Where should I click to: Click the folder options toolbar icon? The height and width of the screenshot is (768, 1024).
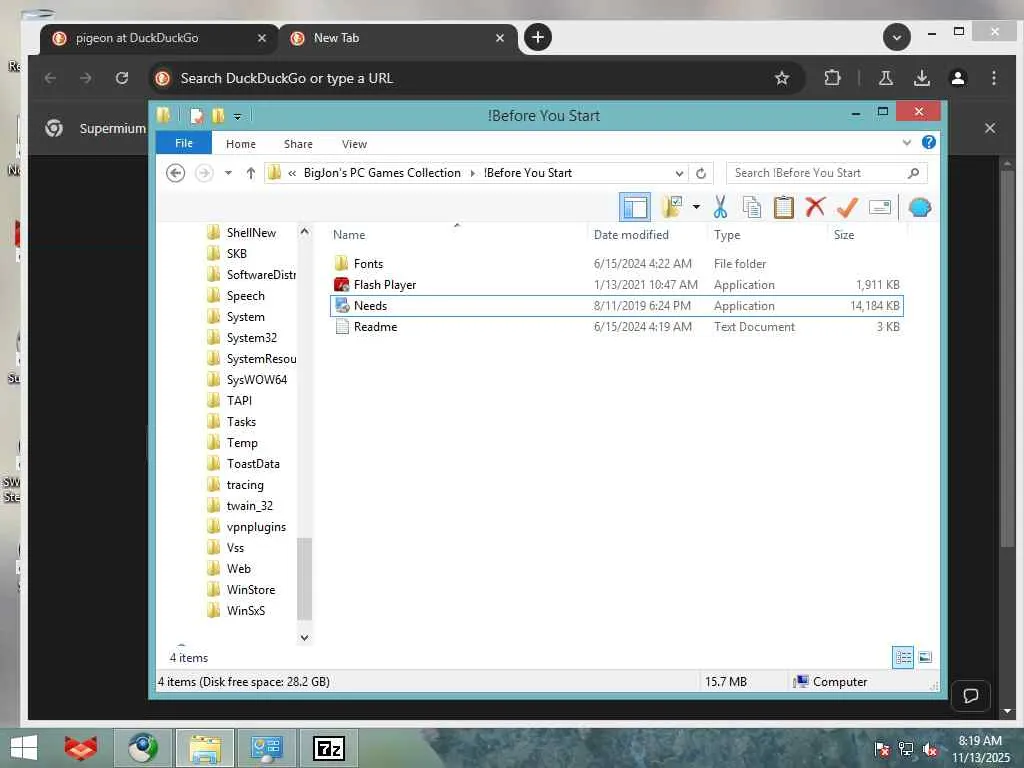(x=671, y=207)
